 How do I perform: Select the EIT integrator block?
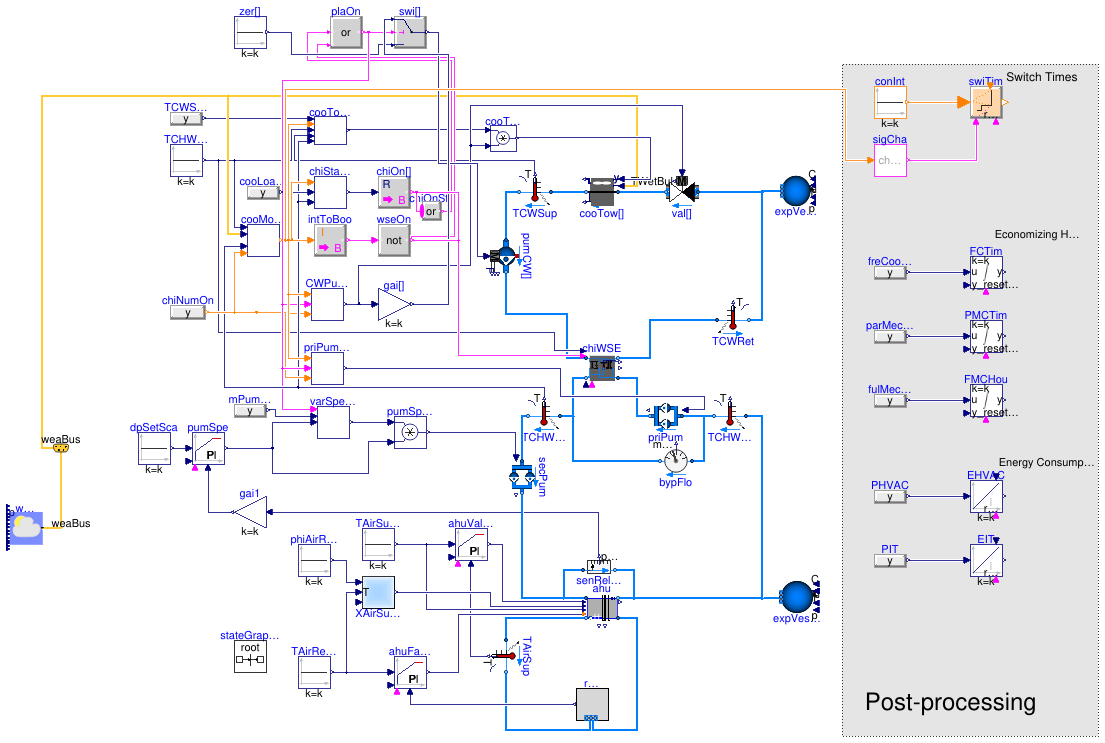pos(987,560)
